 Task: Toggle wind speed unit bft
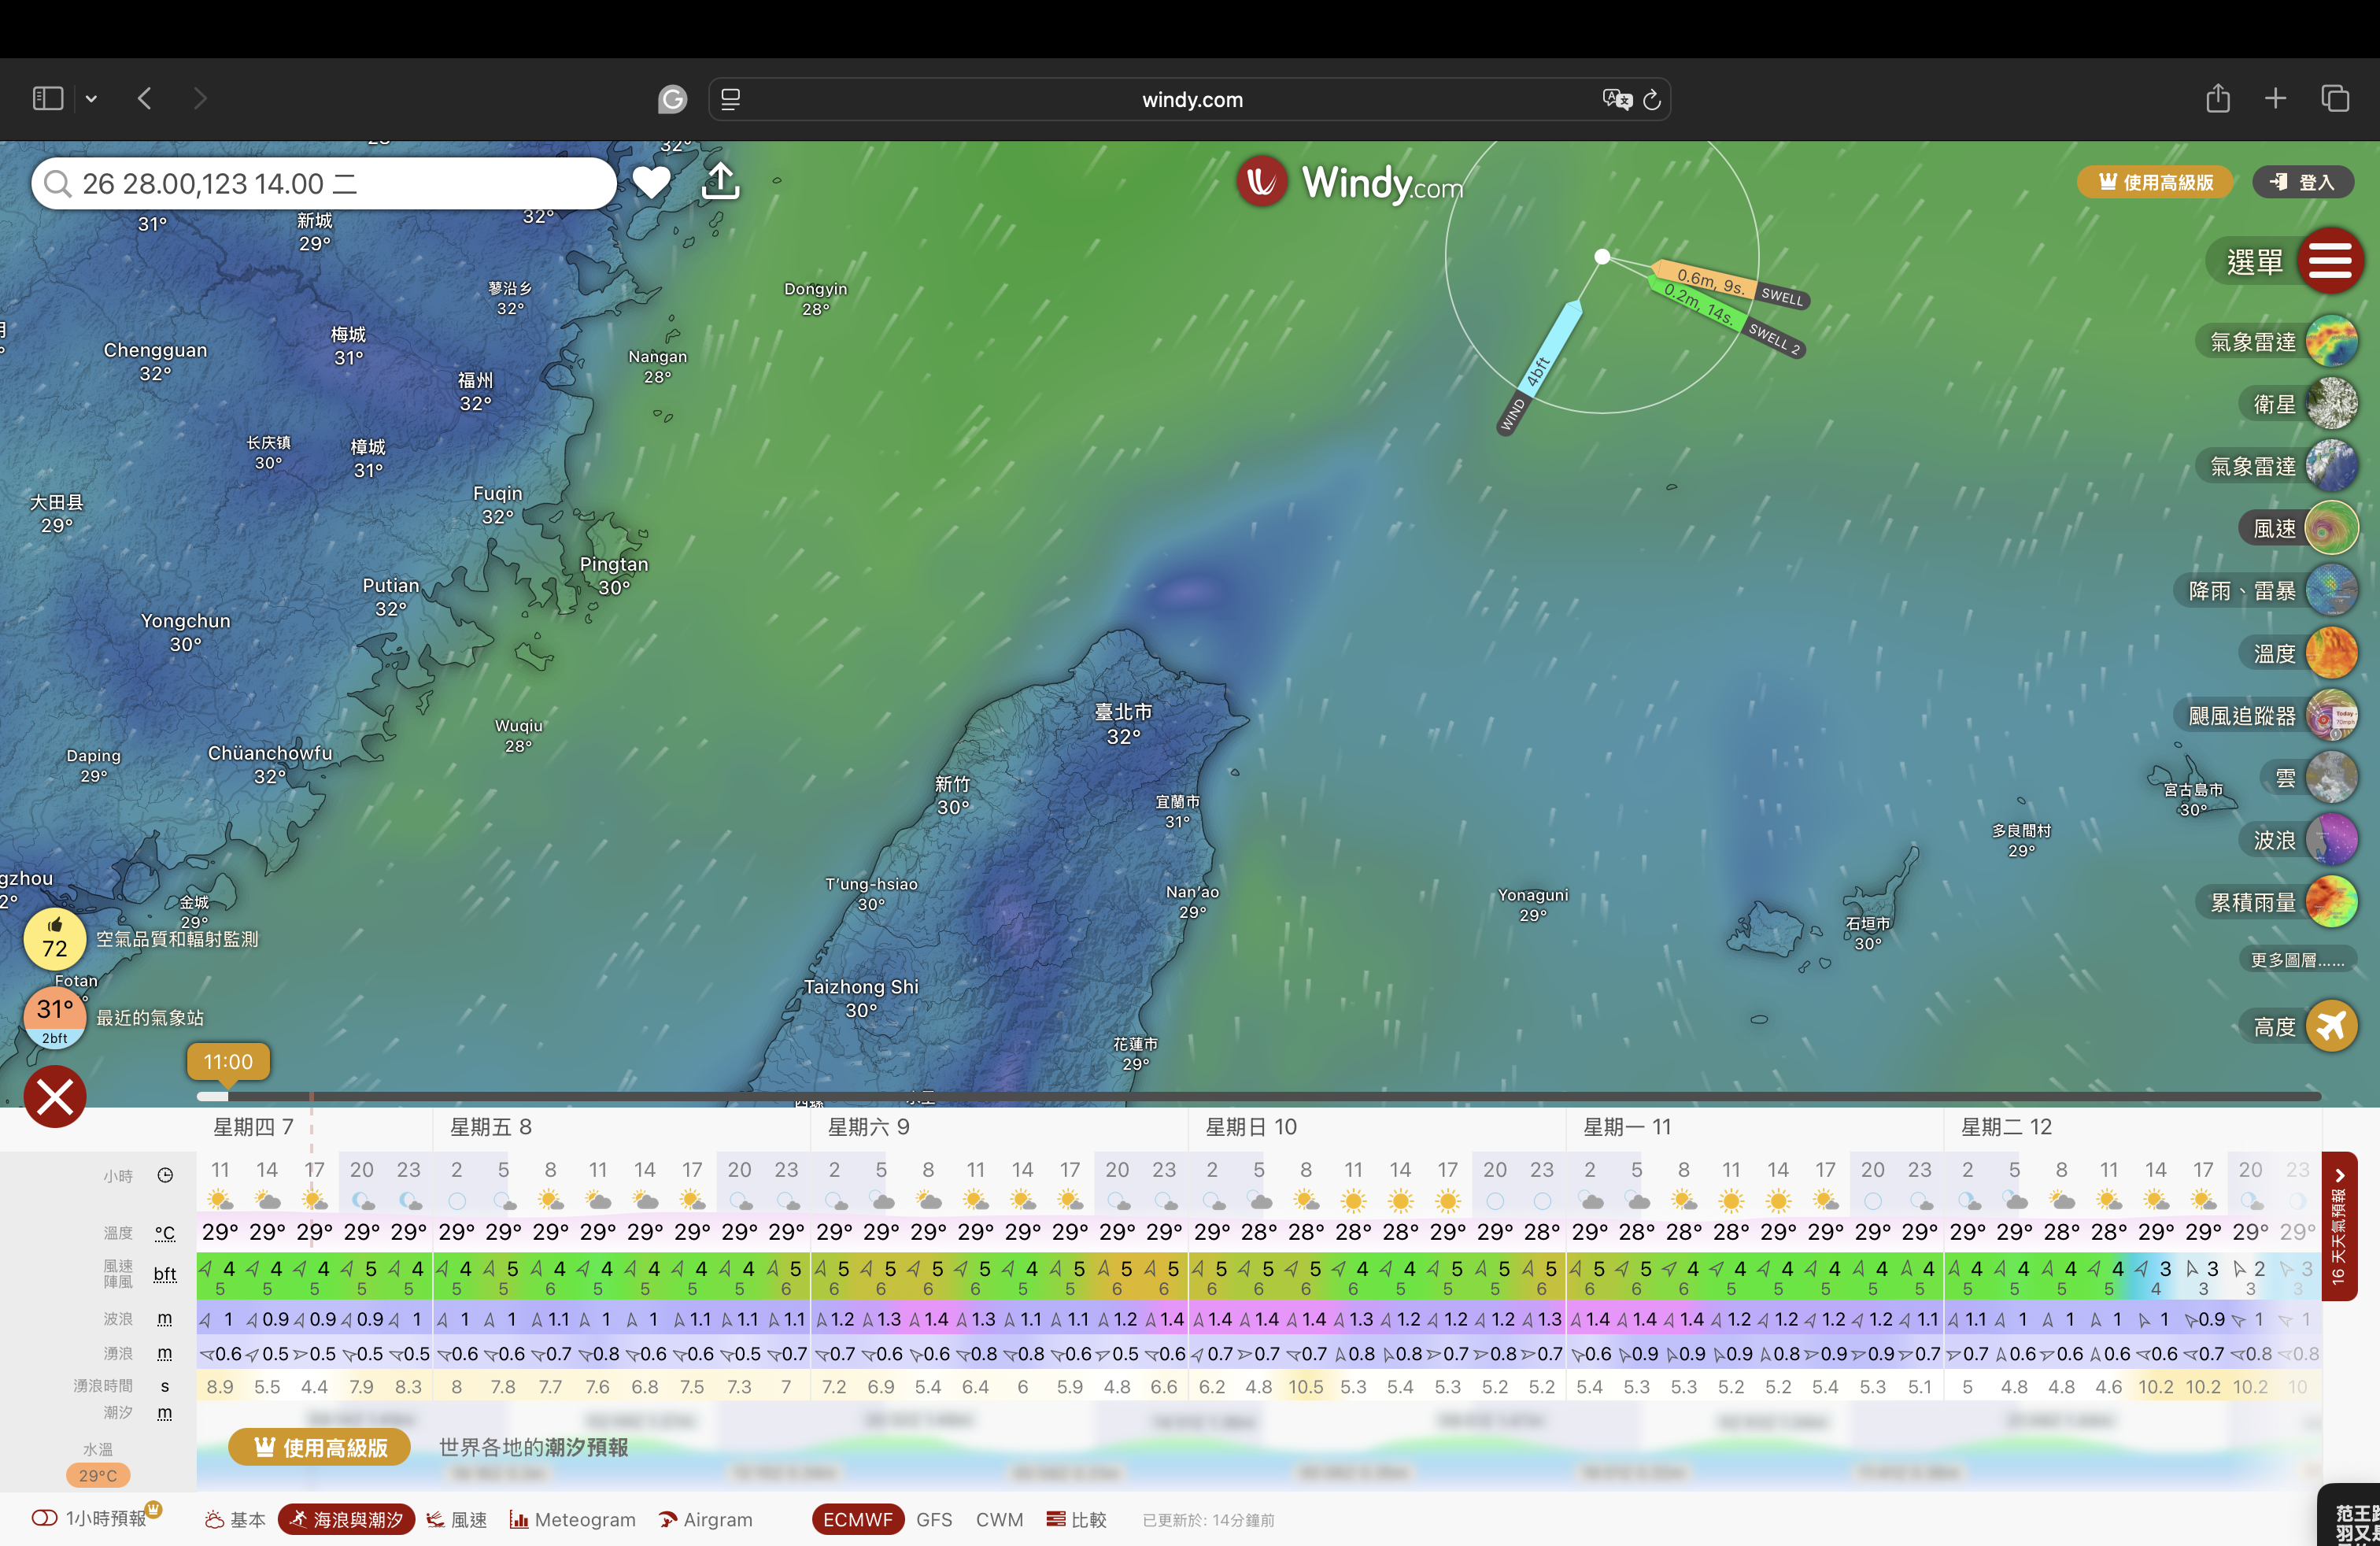(165, 1274)
